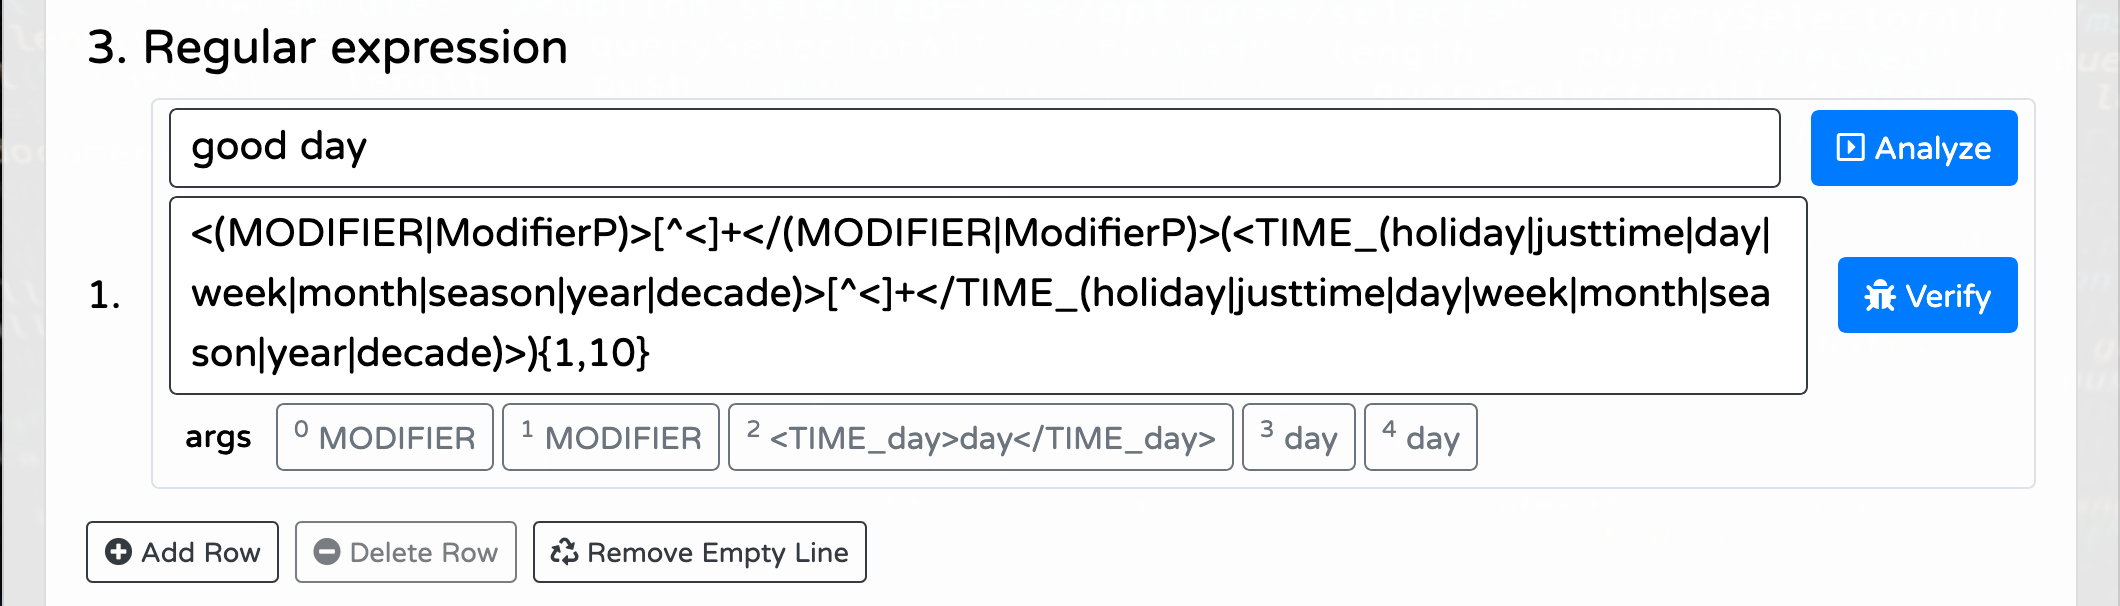Viewport: 2120px width, 606px height.
Task: Select args chip number 4 labeled day
Action: click(1420, 437)
